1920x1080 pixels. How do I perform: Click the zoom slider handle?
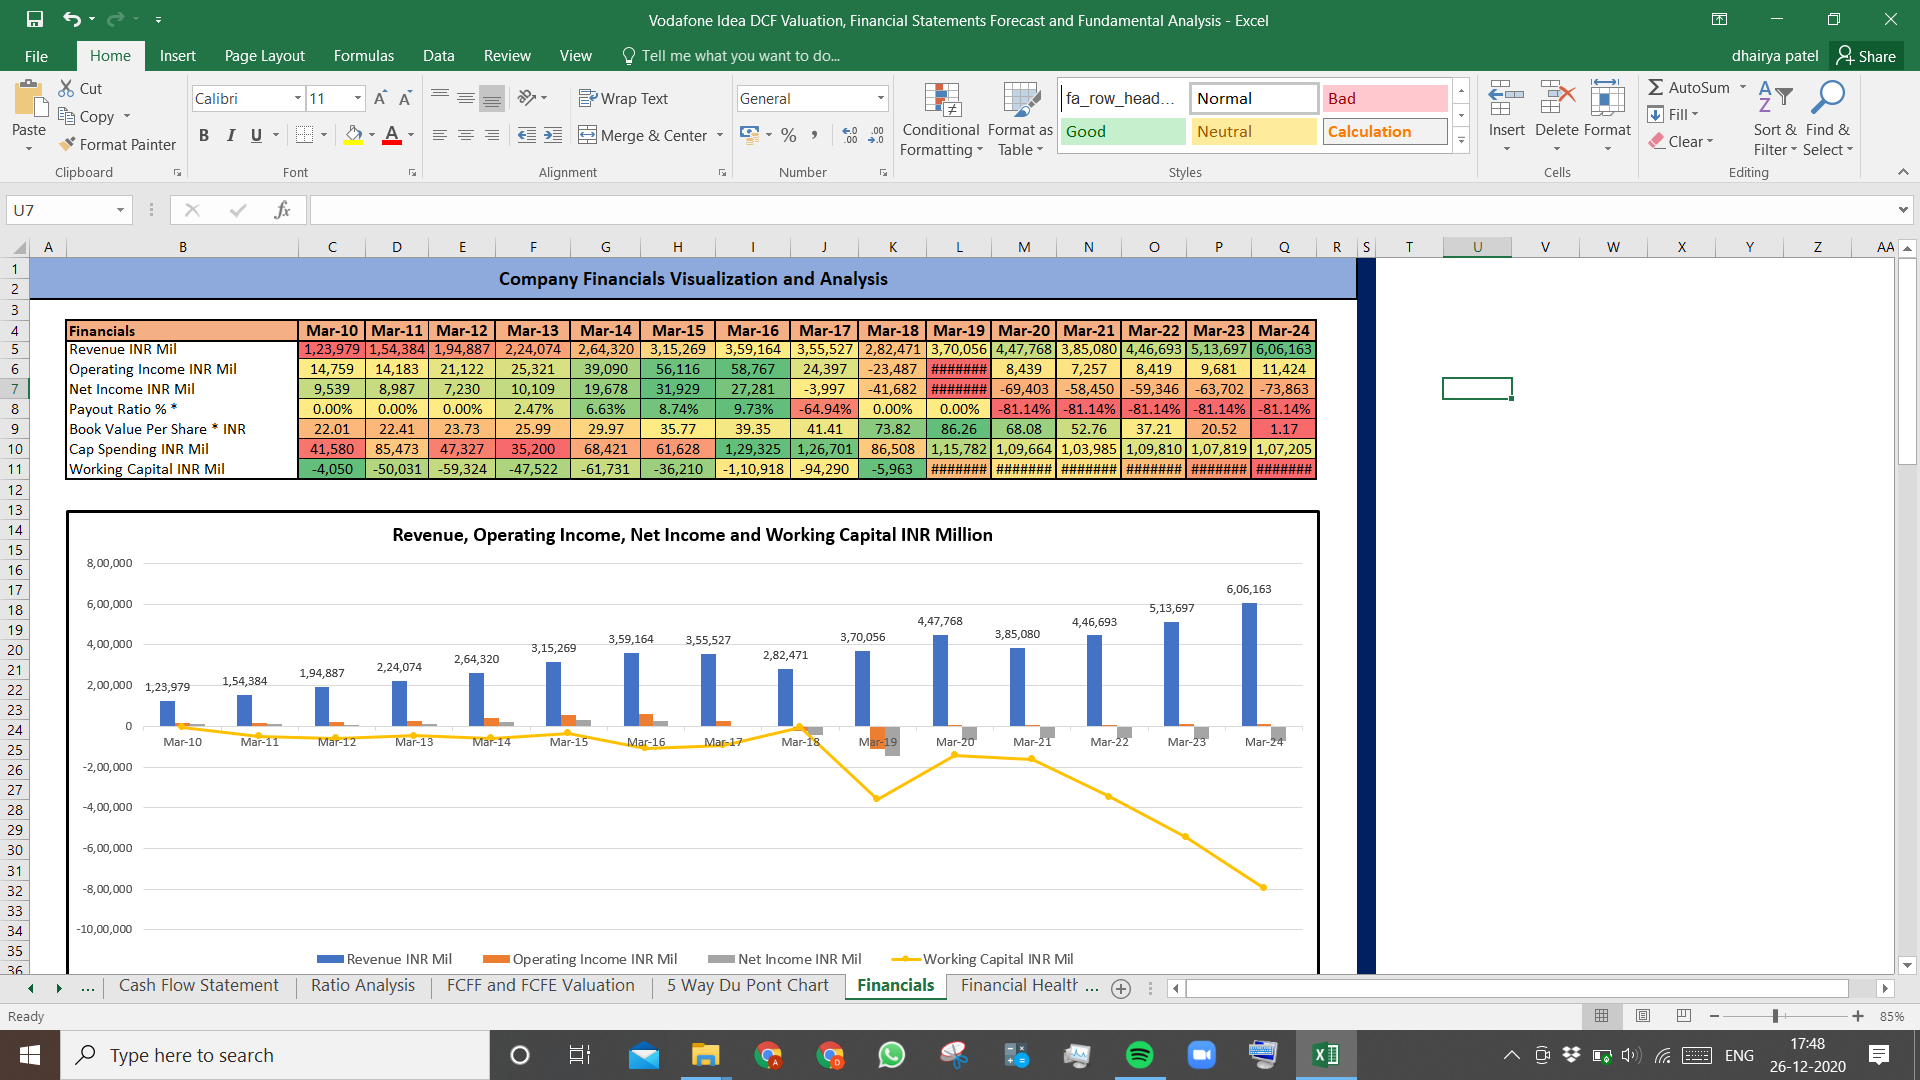coord(1776,1016)
